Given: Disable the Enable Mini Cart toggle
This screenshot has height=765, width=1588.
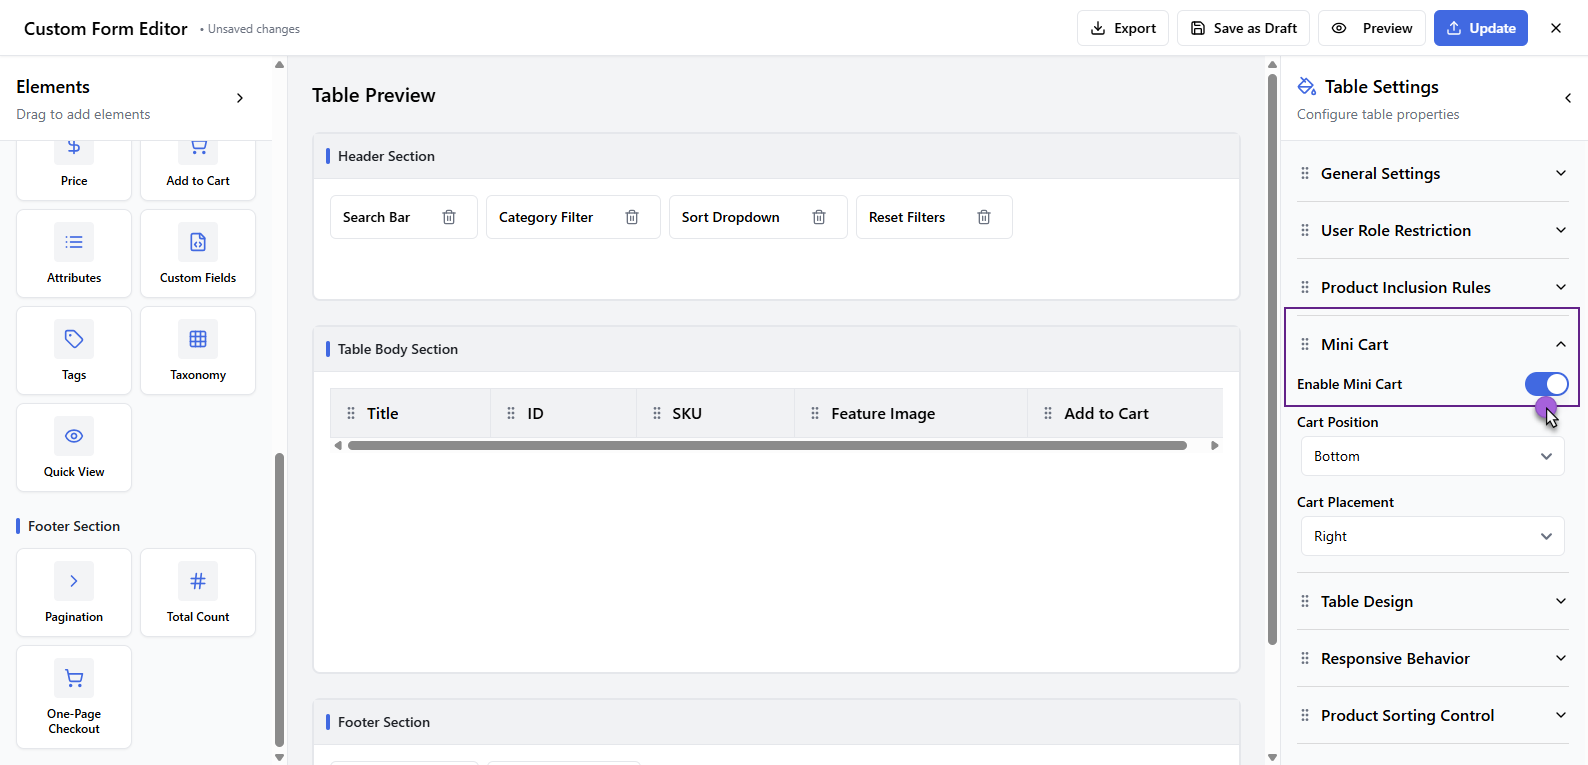Looking at the screenshot, I should [1546, 384].
